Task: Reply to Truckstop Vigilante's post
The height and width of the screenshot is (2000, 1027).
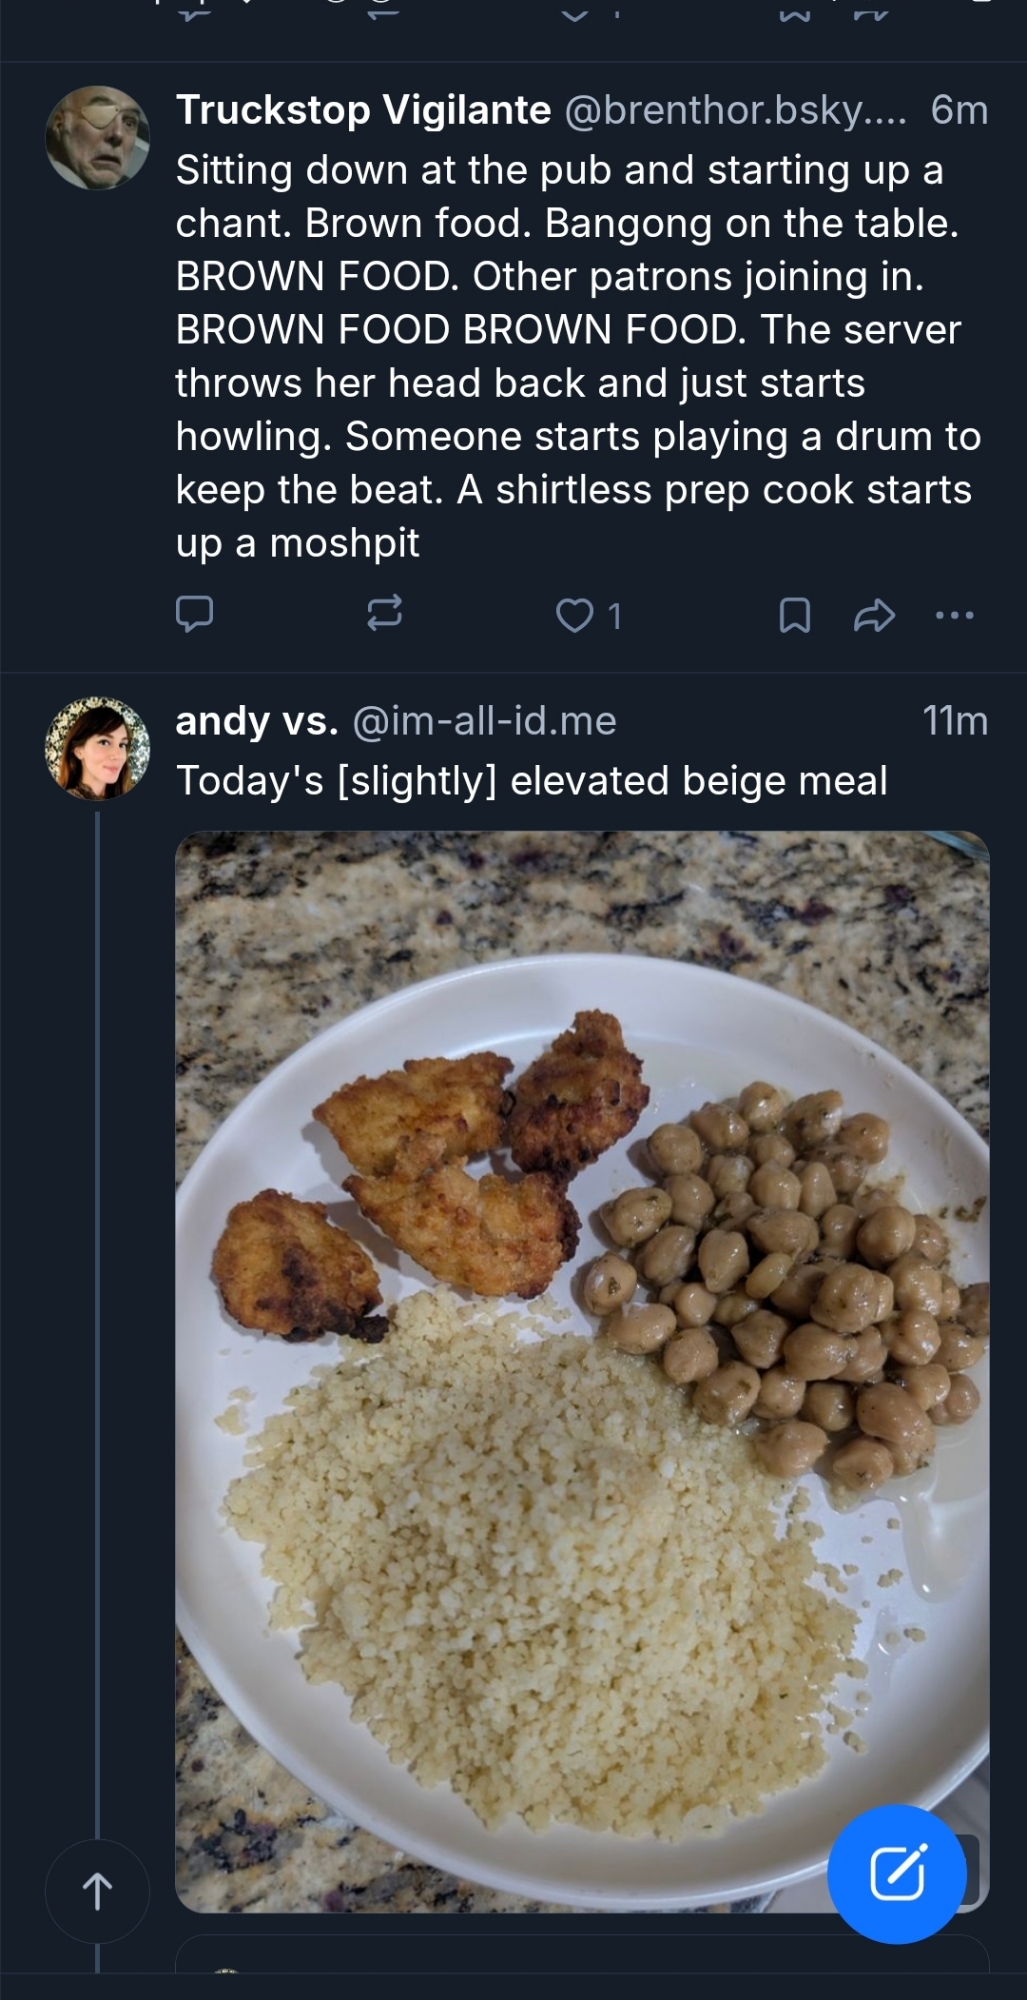Action: [x=194, y=614]
